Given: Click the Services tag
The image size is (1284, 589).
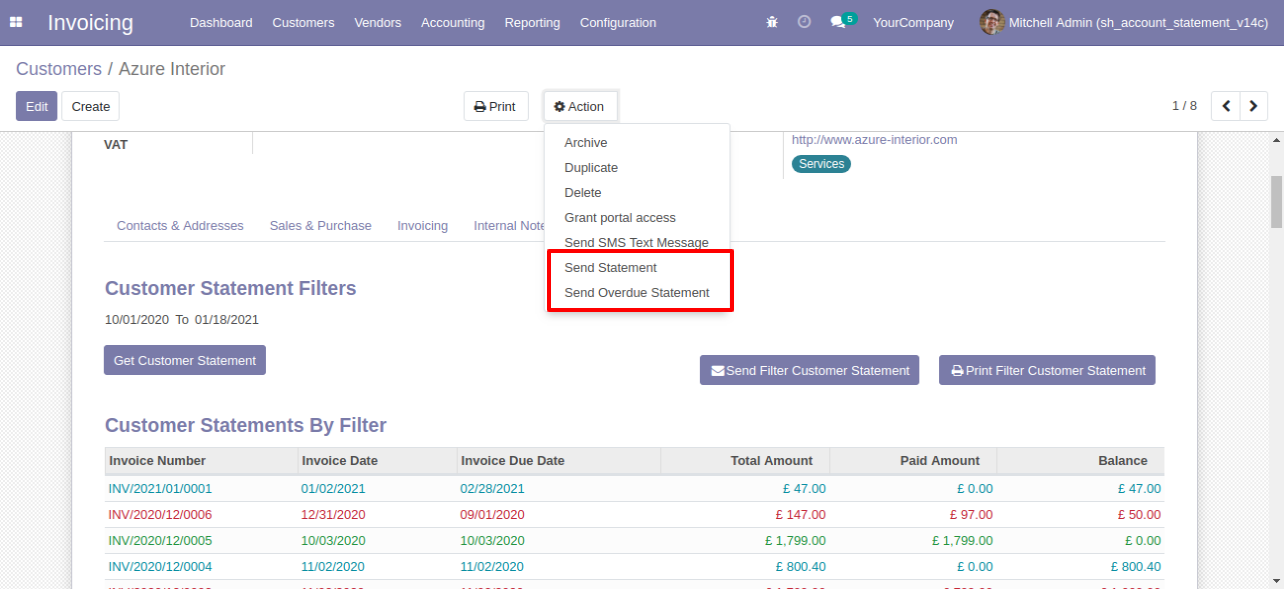Looking at the screenshot, I should [821, 164].
